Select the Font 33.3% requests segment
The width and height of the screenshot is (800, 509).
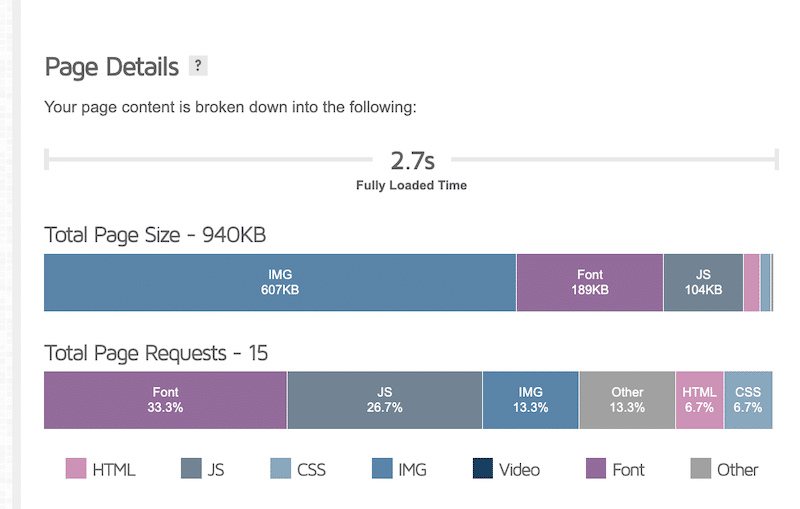pos(165,400)
